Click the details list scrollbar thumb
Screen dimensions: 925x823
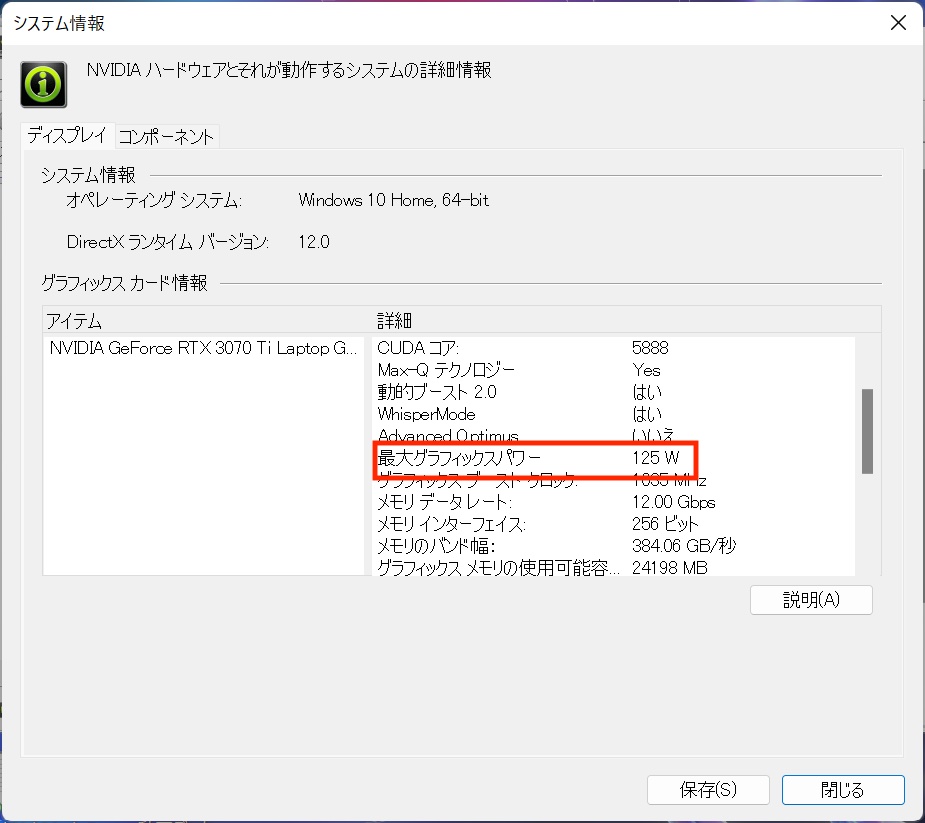[867, 431]
